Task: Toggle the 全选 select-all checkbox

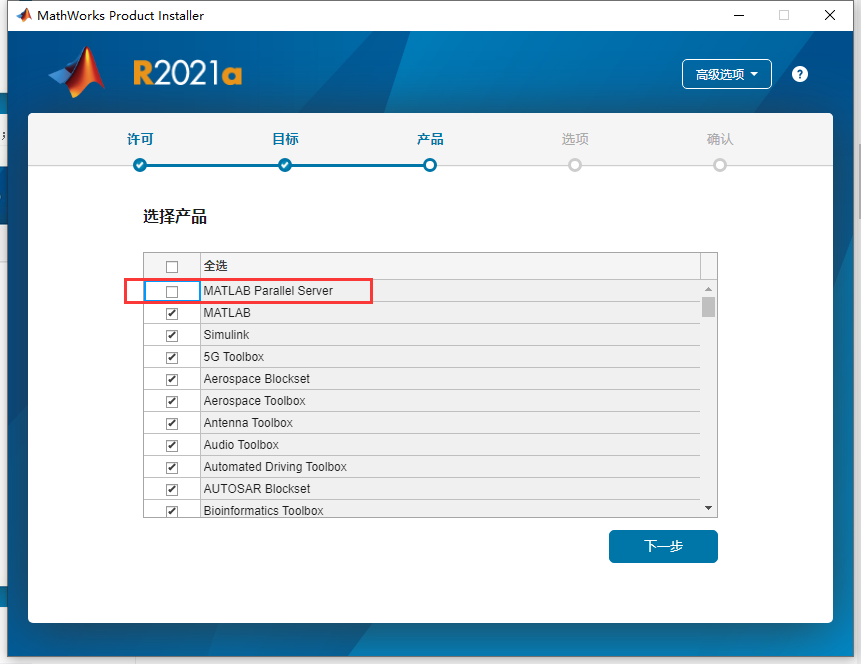Action: coord(171,266)
